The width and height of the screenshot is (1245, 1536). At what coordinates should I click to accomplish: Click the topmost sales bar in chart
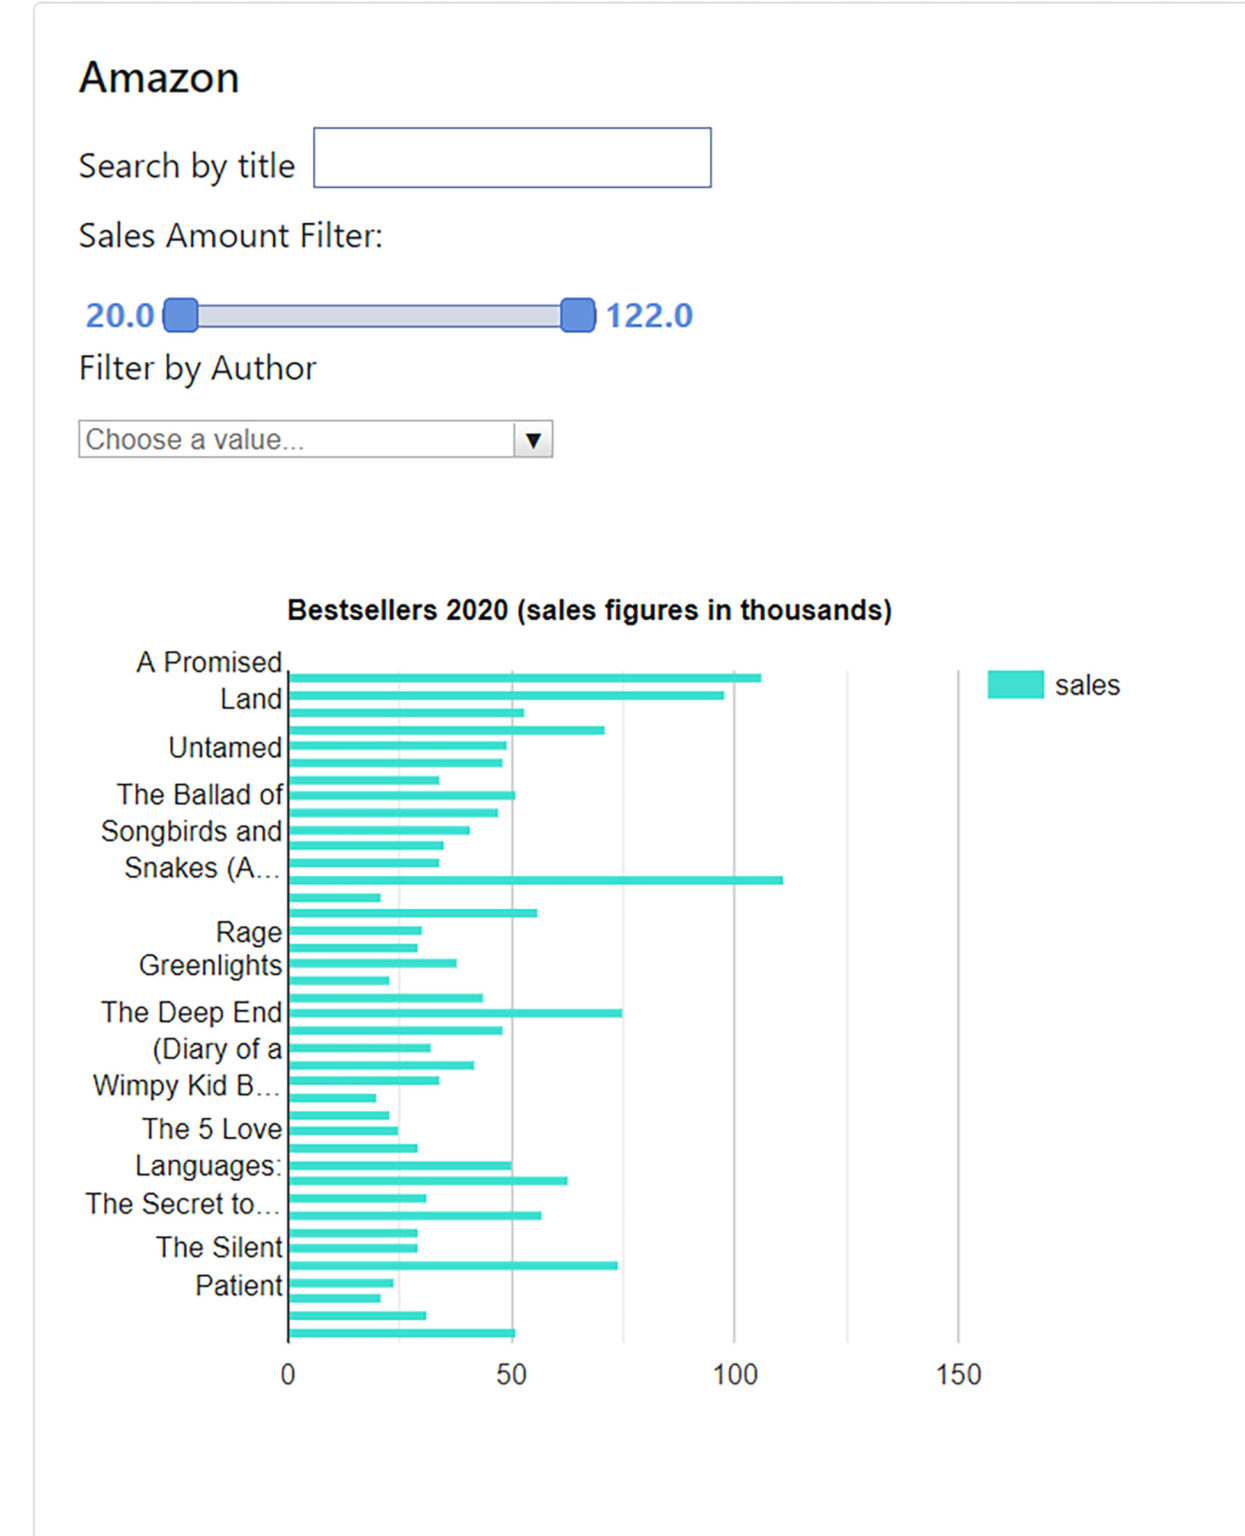[x=524, y=678]
